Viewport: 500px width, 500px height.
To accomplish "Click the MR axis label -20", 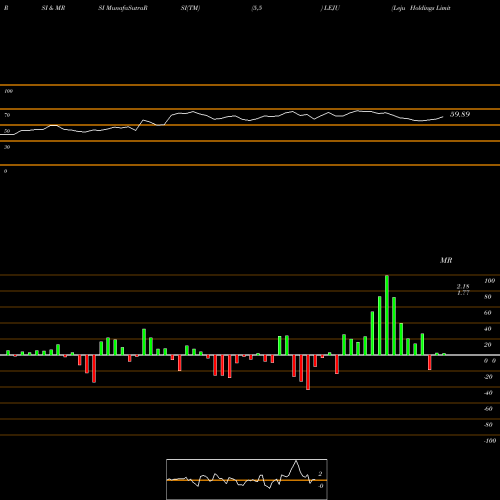I will click(488, 377).
